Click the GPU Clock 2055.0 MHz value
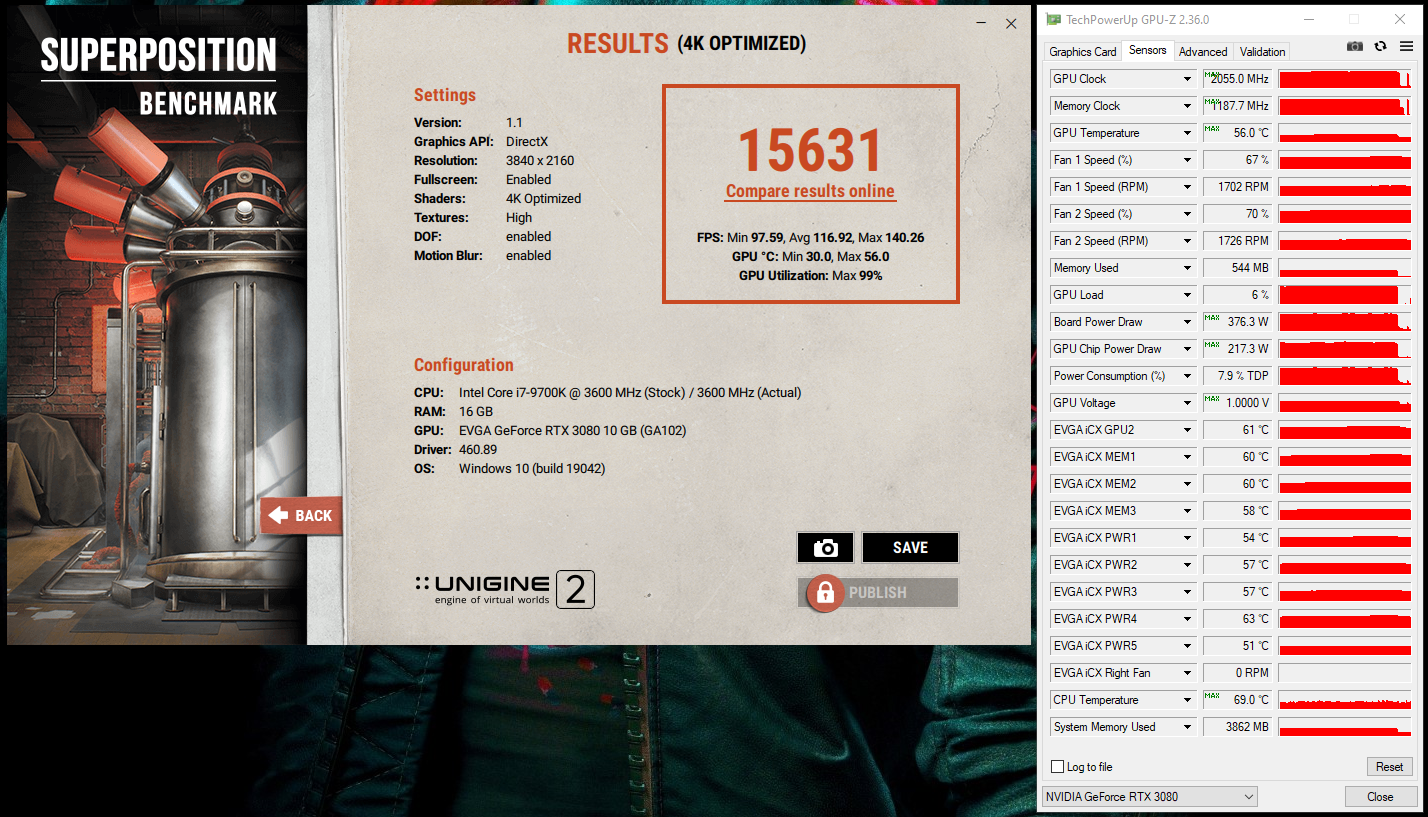Image resolution: width=1428 pixels, height=817 pixels. [1237, 79]
